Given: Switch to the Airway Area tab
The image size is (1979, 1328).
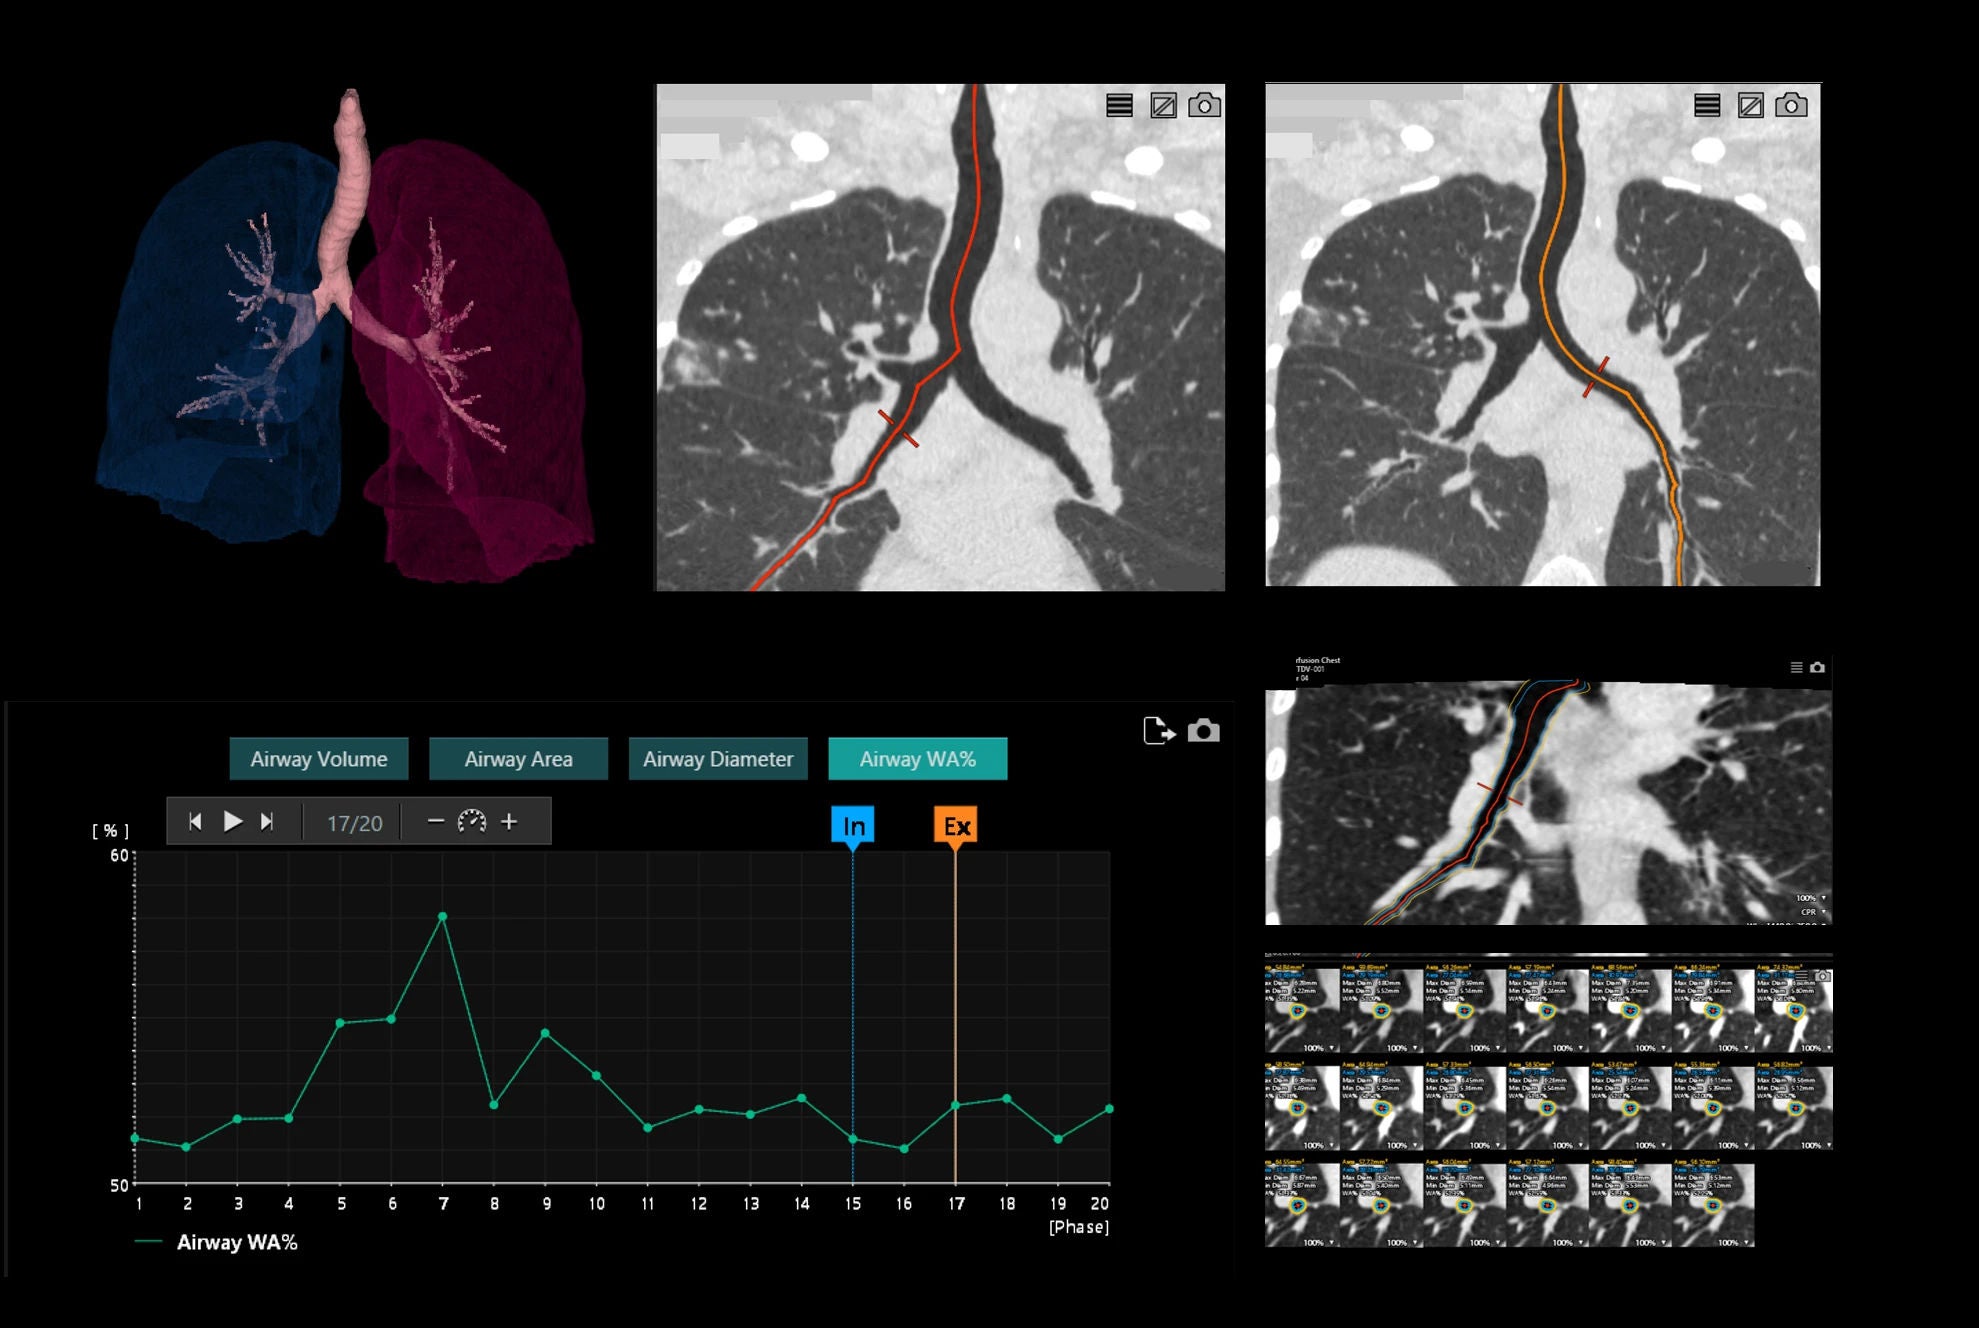Looking at the screenshot, I should [518, 759].
